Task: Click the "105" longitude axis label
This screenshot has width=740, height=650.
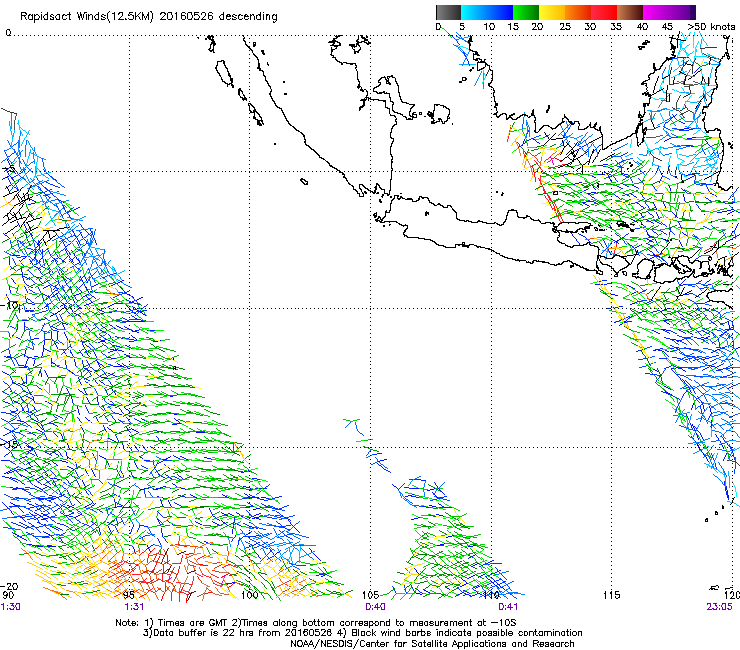Action: [370, 595]
